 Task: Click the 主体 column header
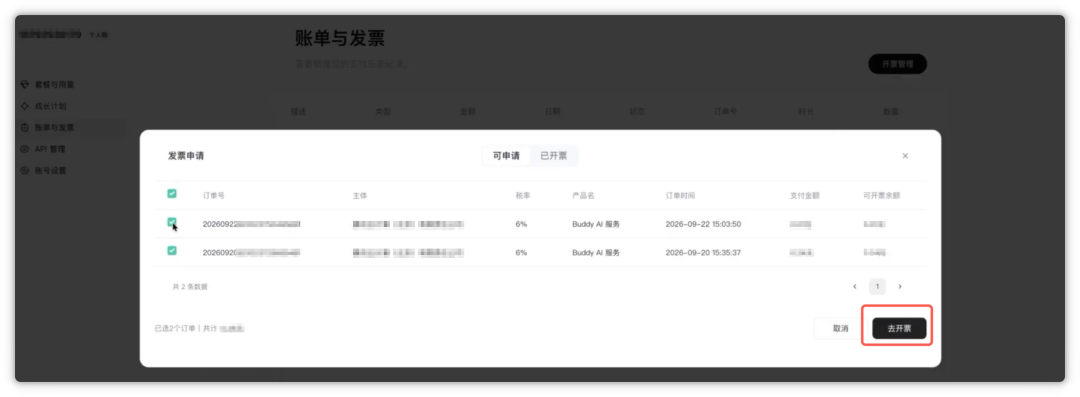pyautogui.click(x=360, y=196)
